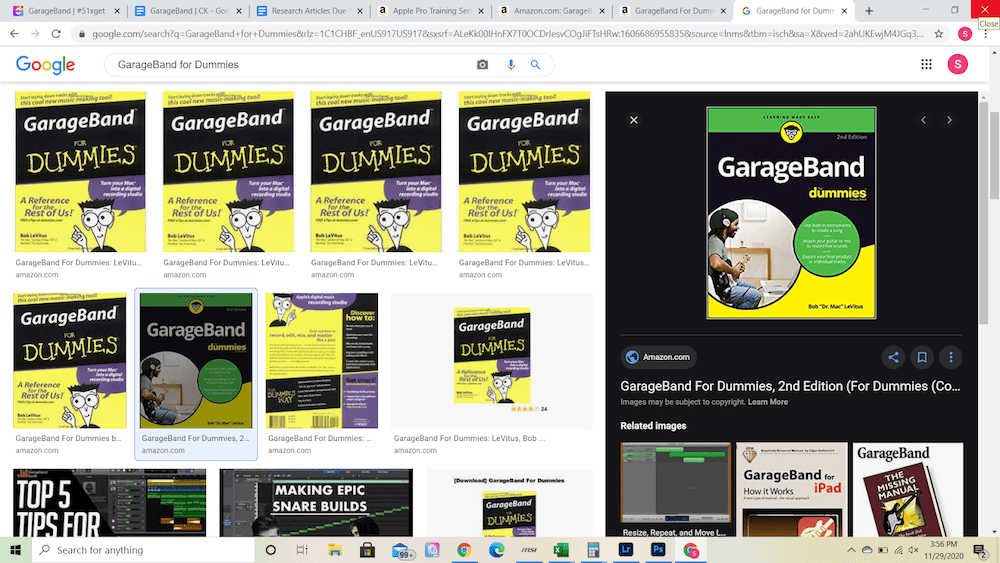
Task: Open TOP 5 TIPS video thumbnail
Action: (x=110, y=502)
